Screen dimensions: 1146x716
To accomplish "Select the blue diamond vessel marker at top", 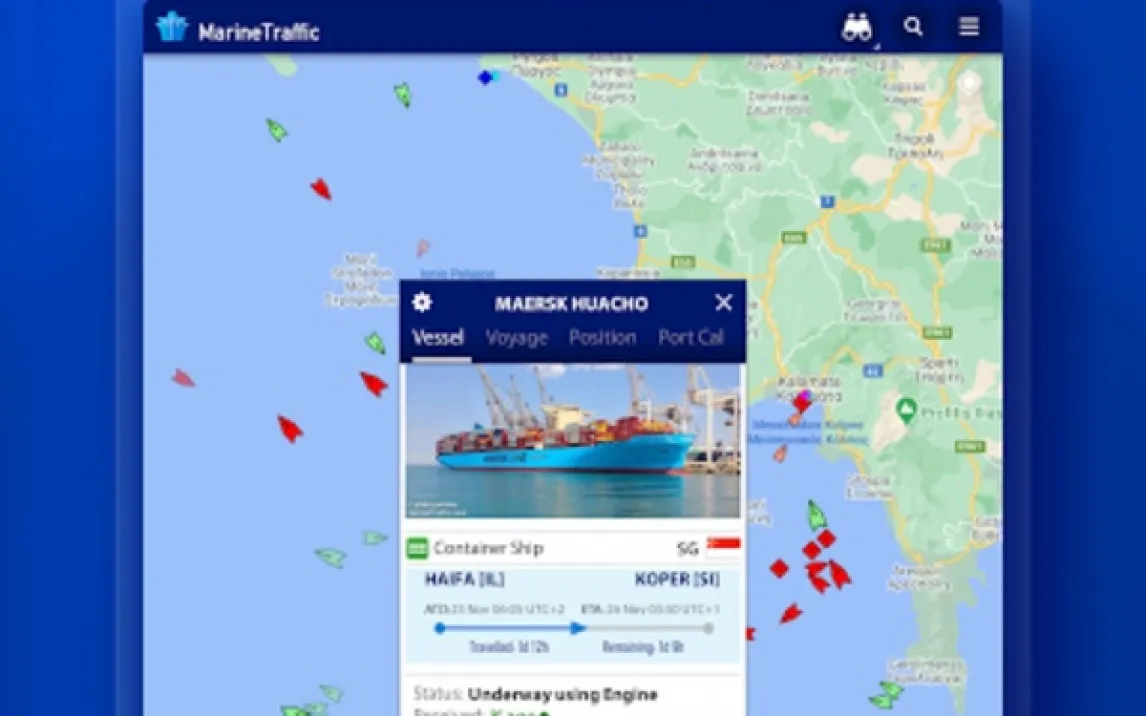I will click(485, 77).
